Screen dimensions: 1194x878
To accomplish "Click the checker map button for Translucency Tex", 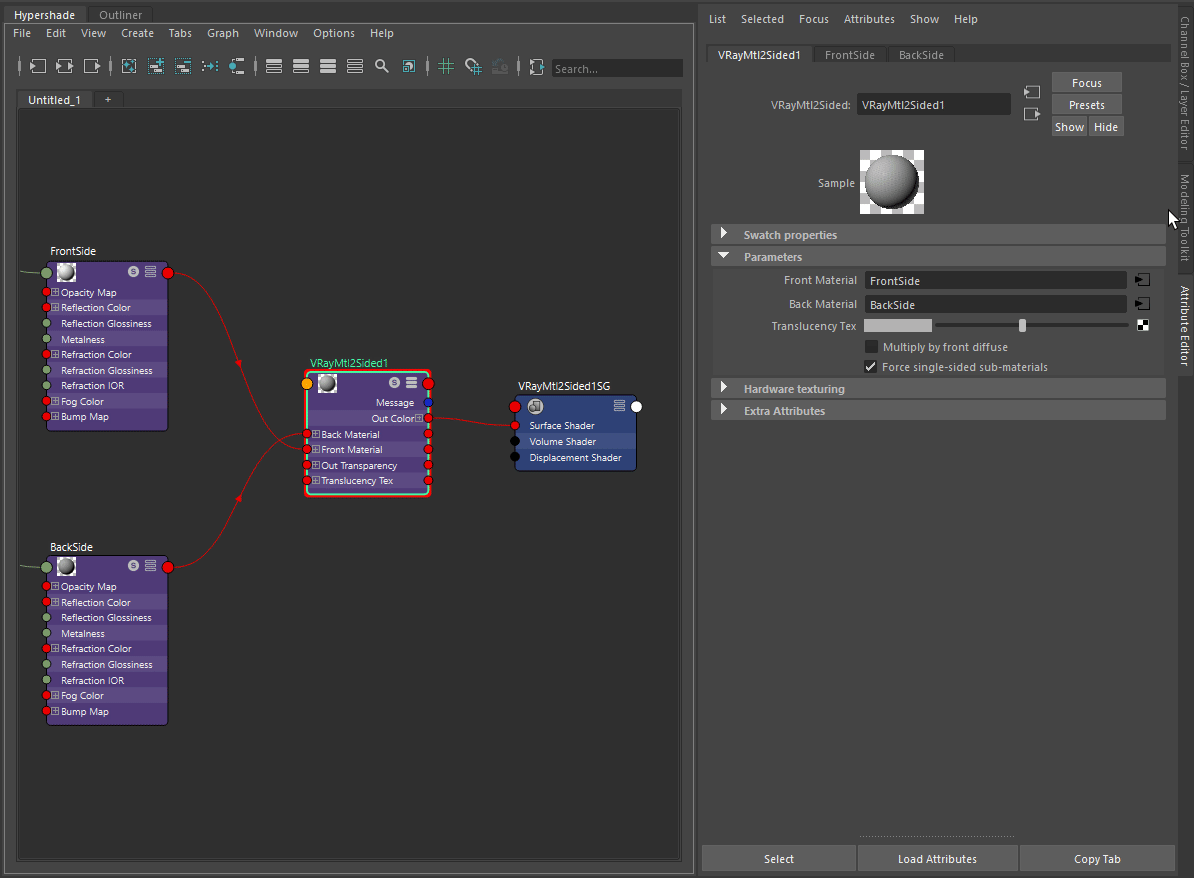I will pos(1143,325).
